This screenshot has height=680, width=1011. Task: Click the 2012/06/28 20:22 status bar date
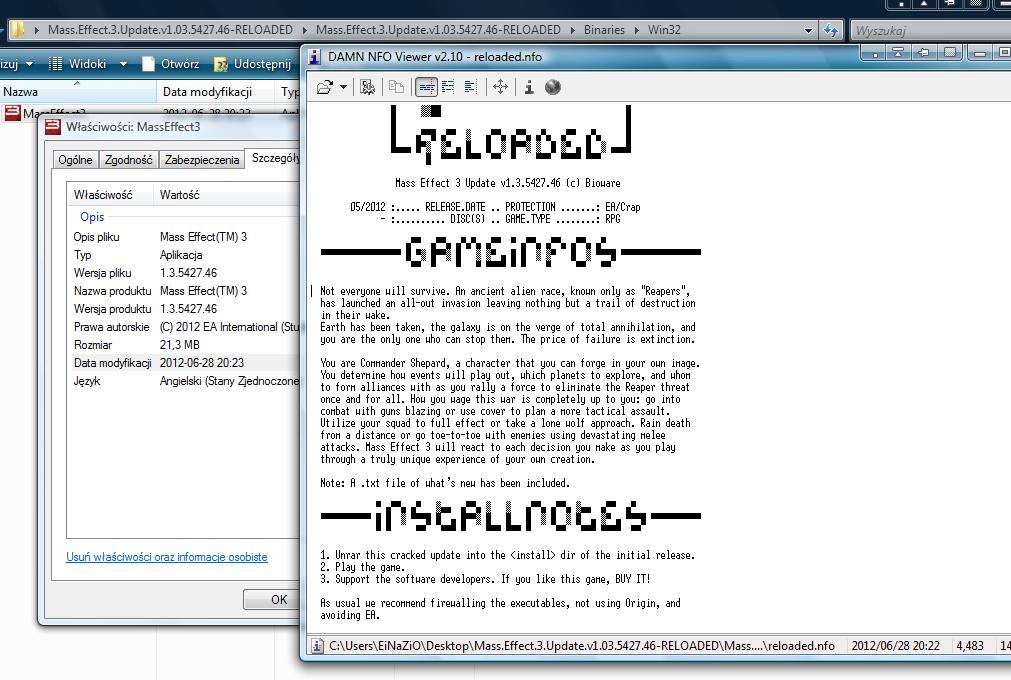[896, 646]
